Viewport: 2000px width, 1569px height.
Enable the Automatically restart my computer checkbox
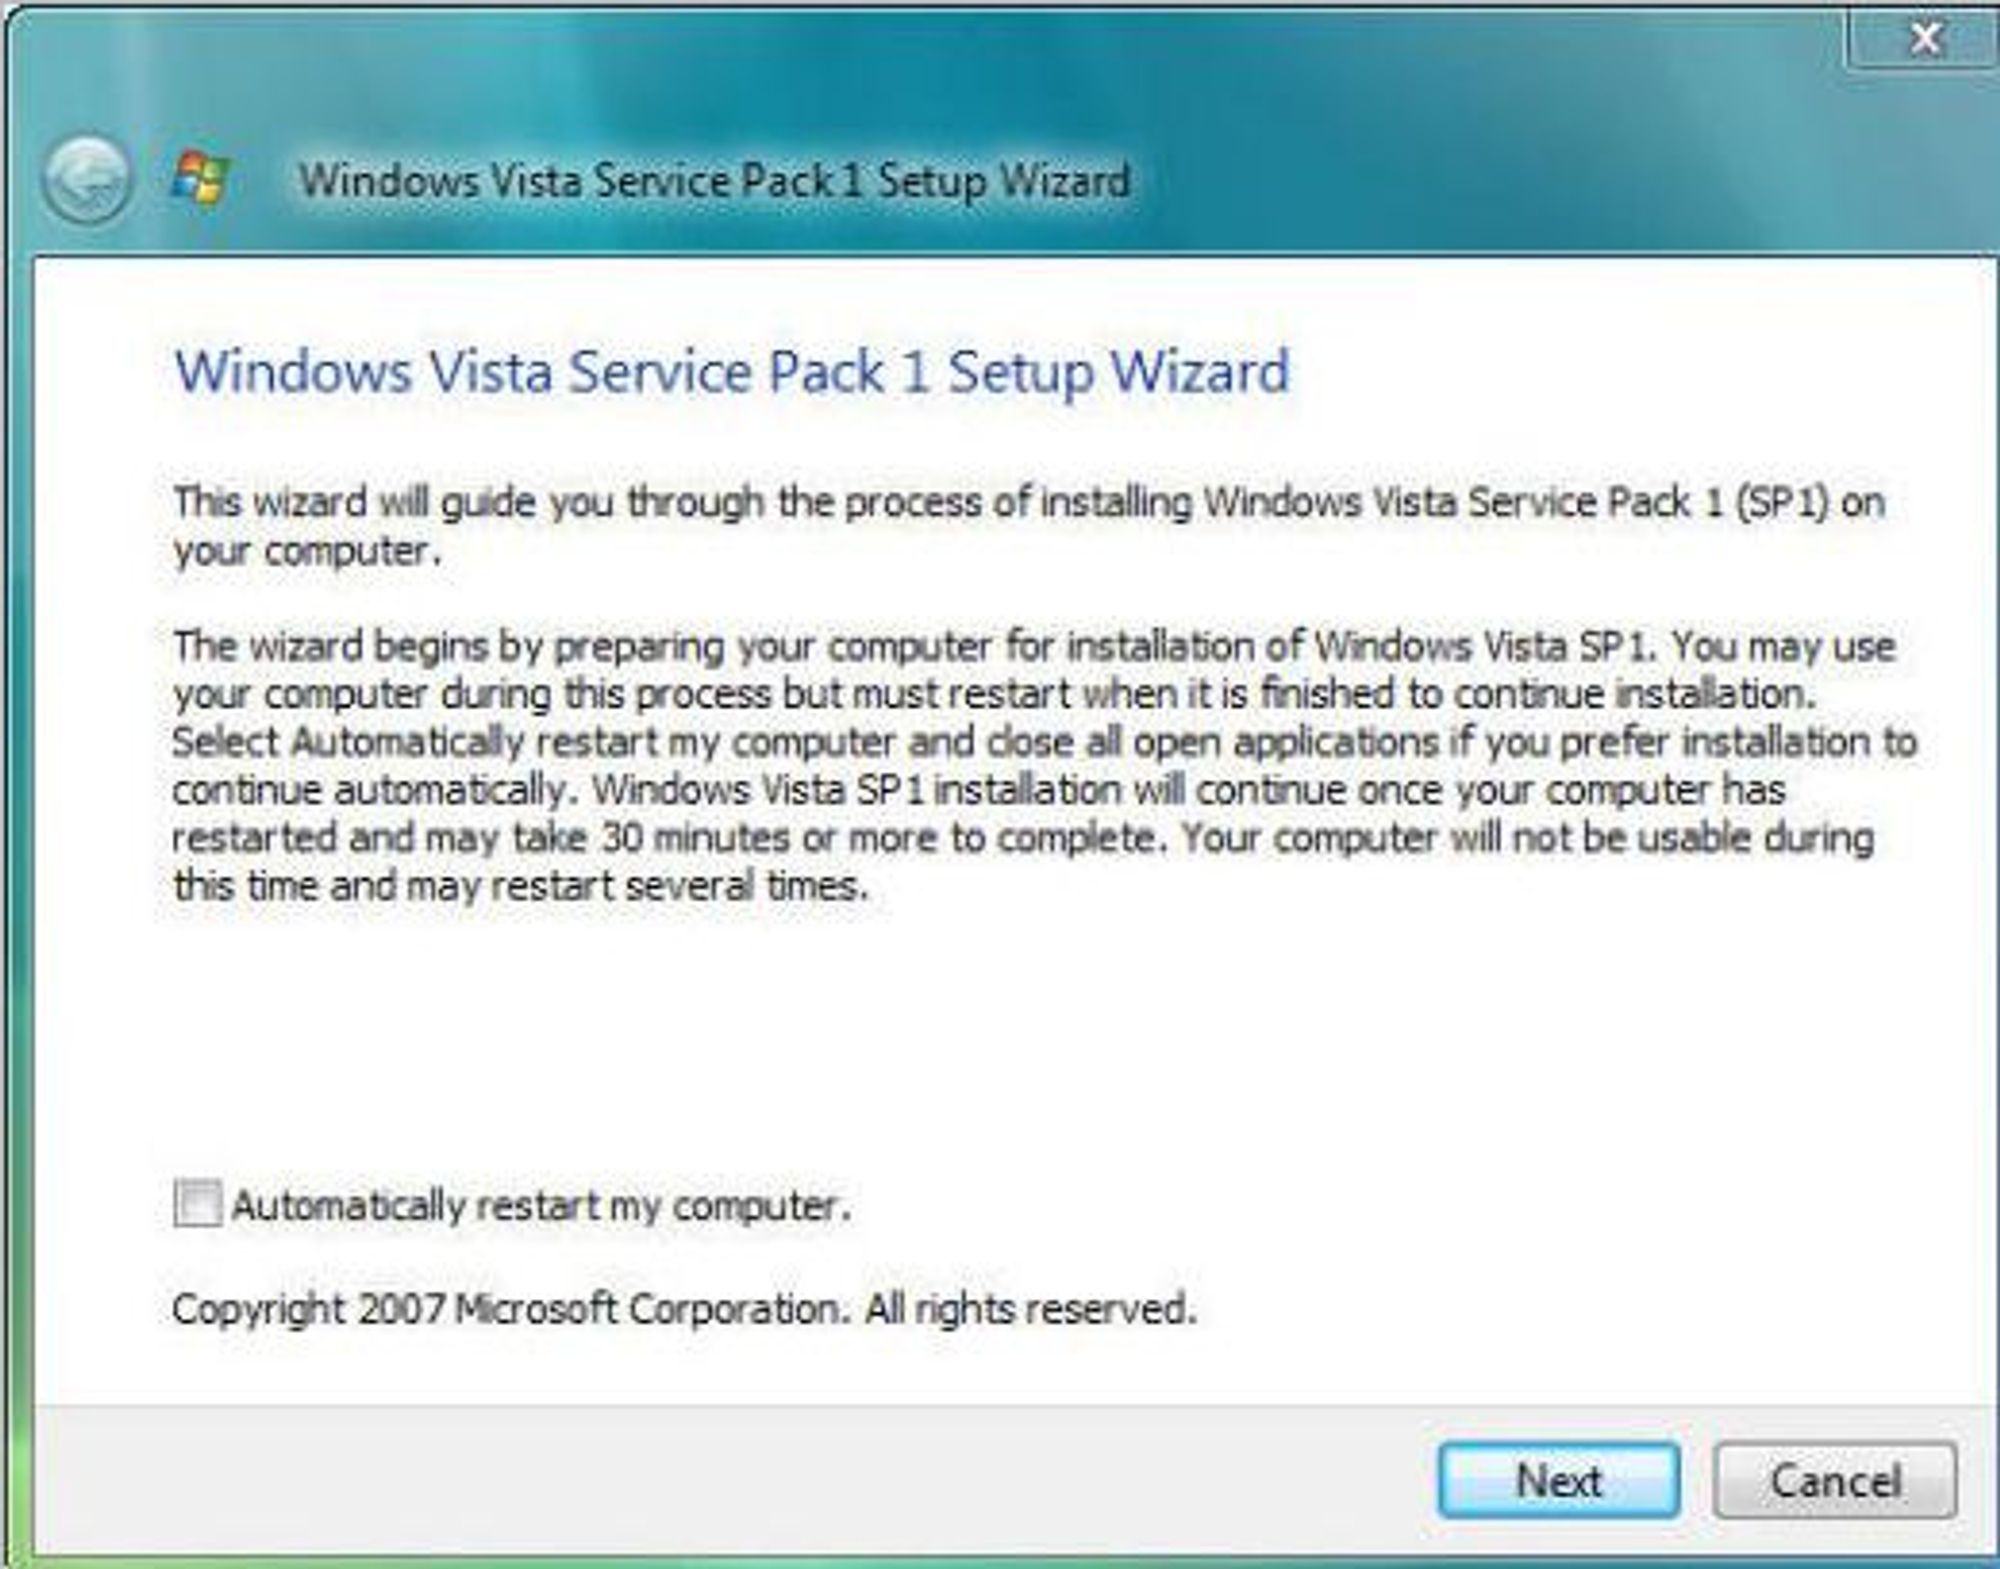pyautogui.click(x=197, y=1203)
